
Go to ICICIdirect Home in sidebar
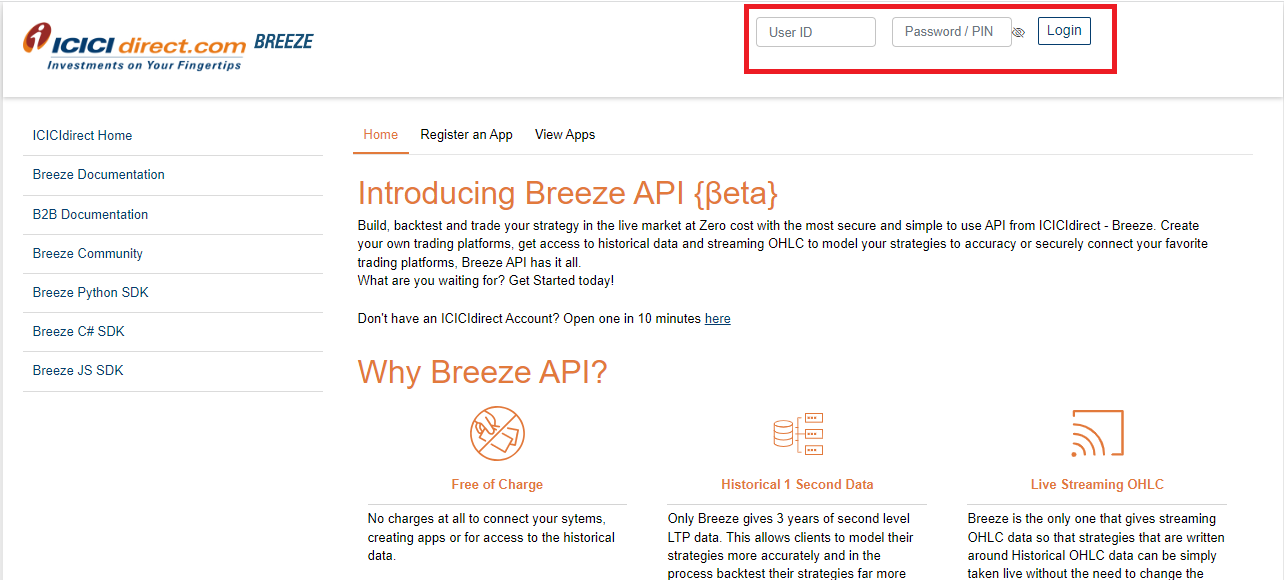coord(82,136)
